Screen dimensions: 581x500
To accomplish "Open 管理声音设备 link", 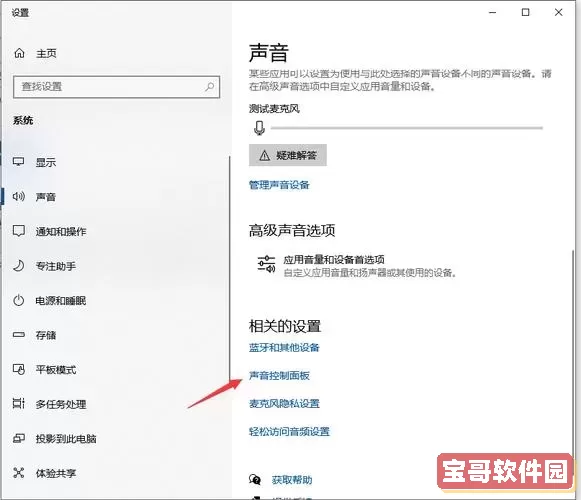I will tap(279, 185).
